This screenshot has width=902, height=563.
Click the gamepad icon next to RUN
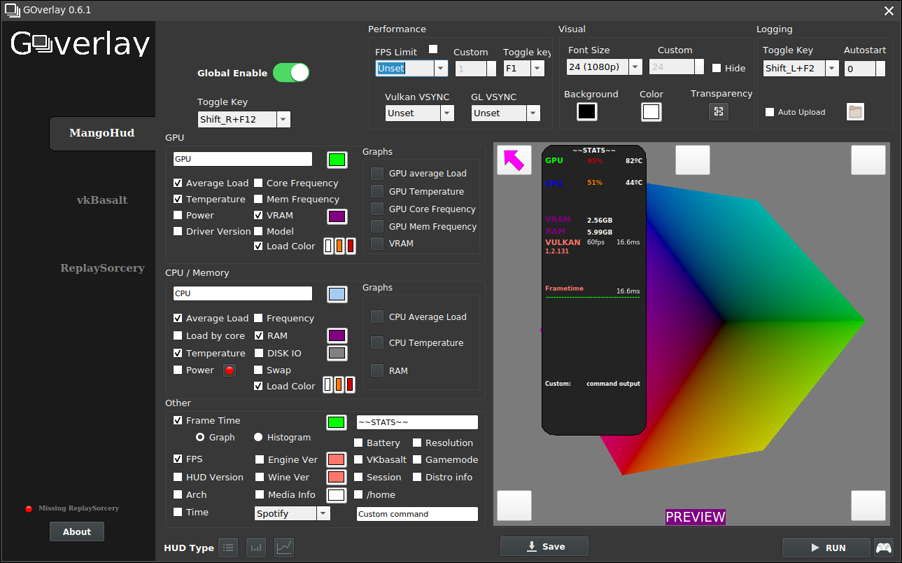pos(884,547)
